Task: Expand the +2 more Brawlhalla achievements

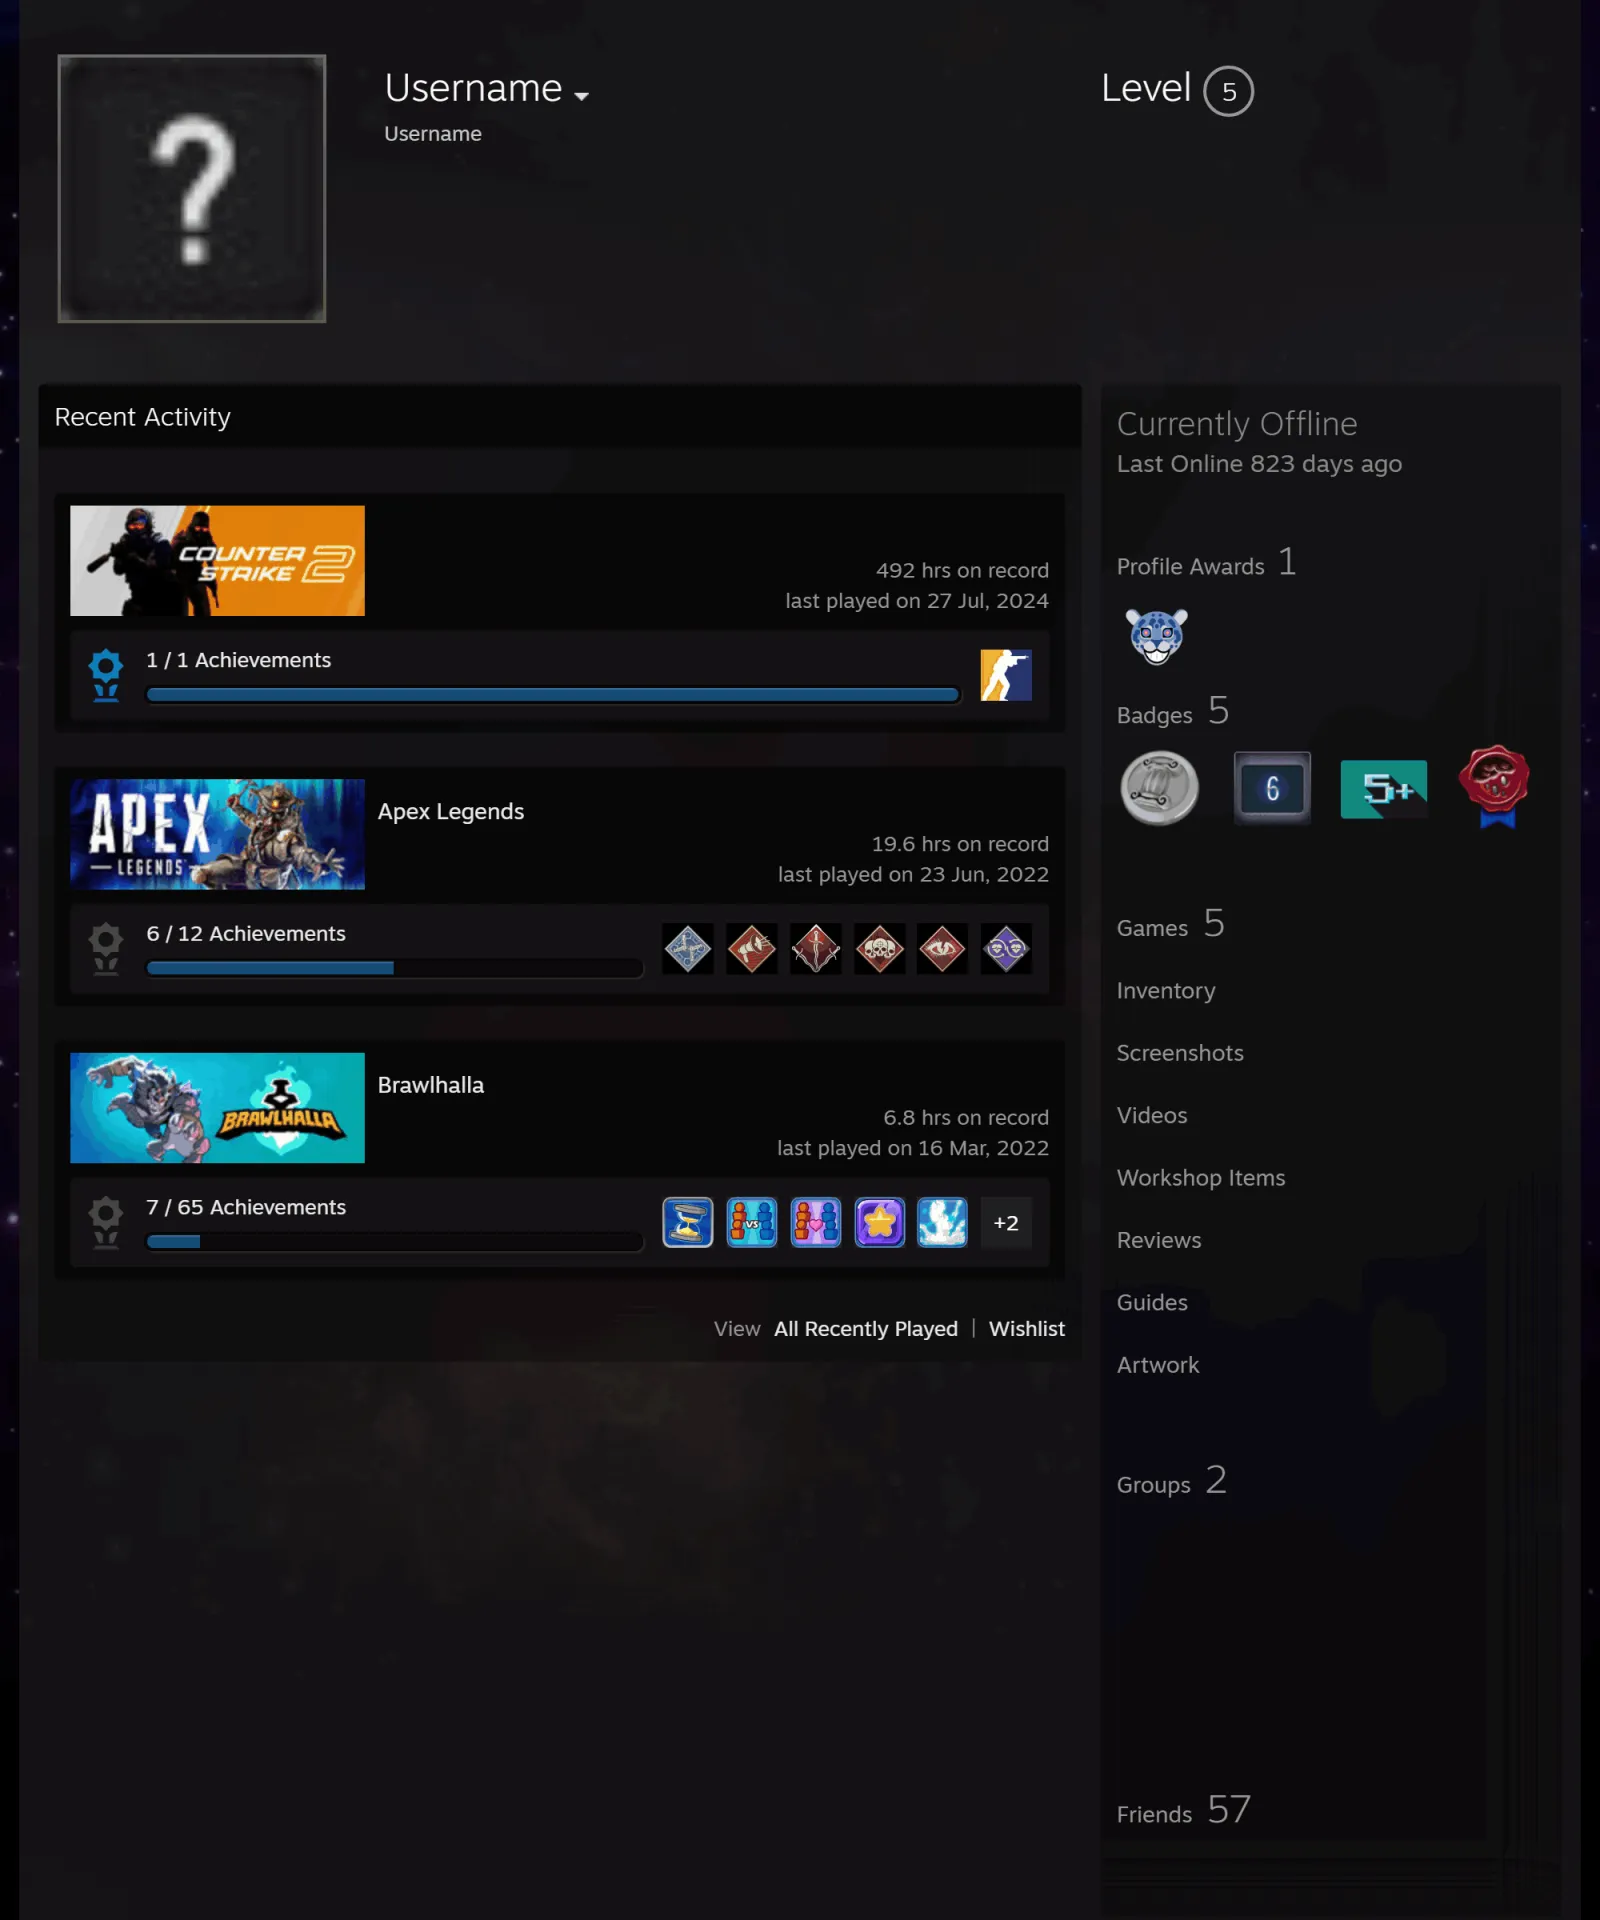Action: pos(1006,1222)
